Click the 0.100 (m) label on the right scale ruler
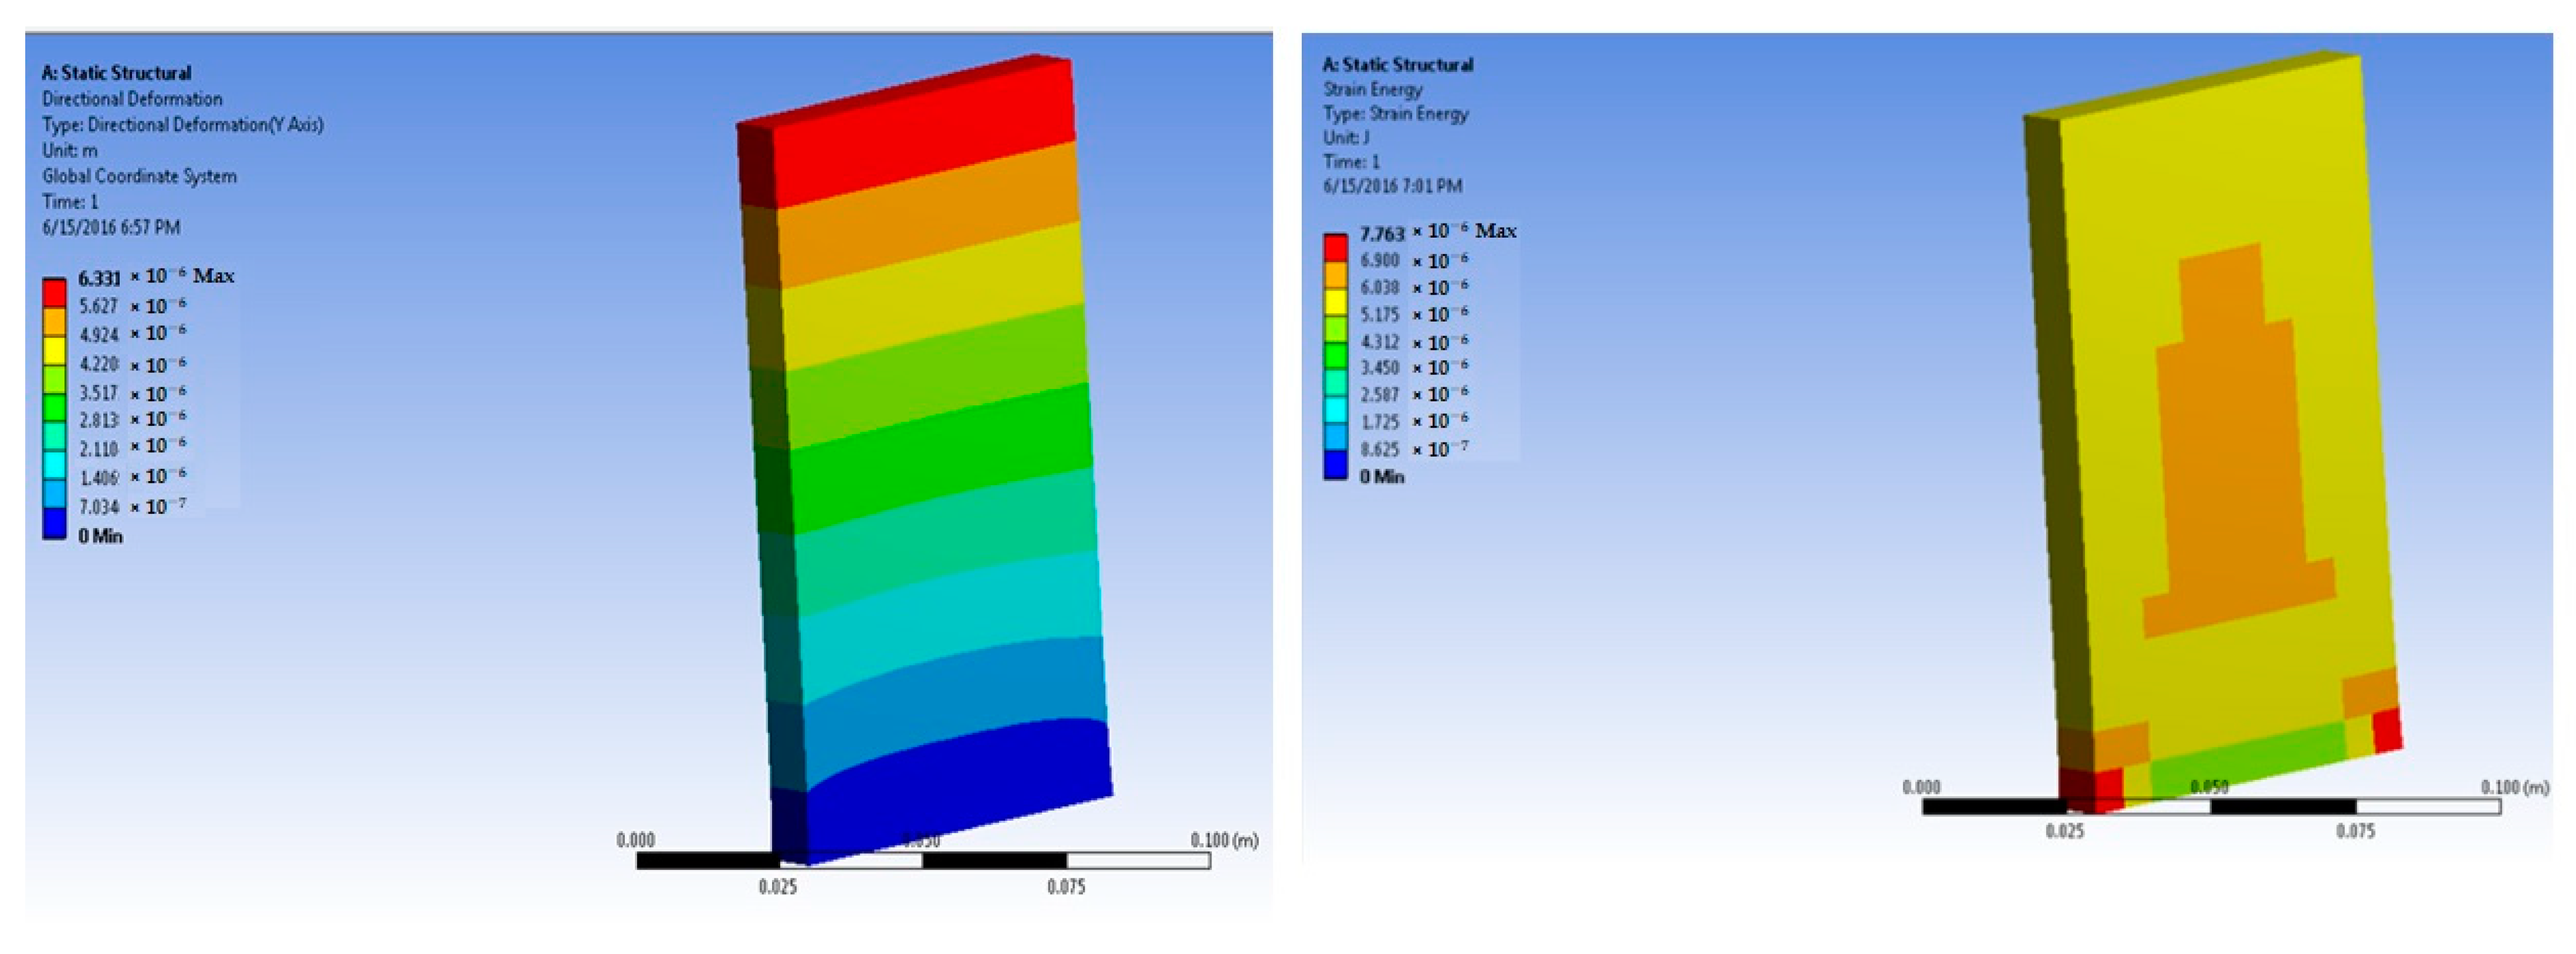The image size is (2576, 954). point(2514,788)
